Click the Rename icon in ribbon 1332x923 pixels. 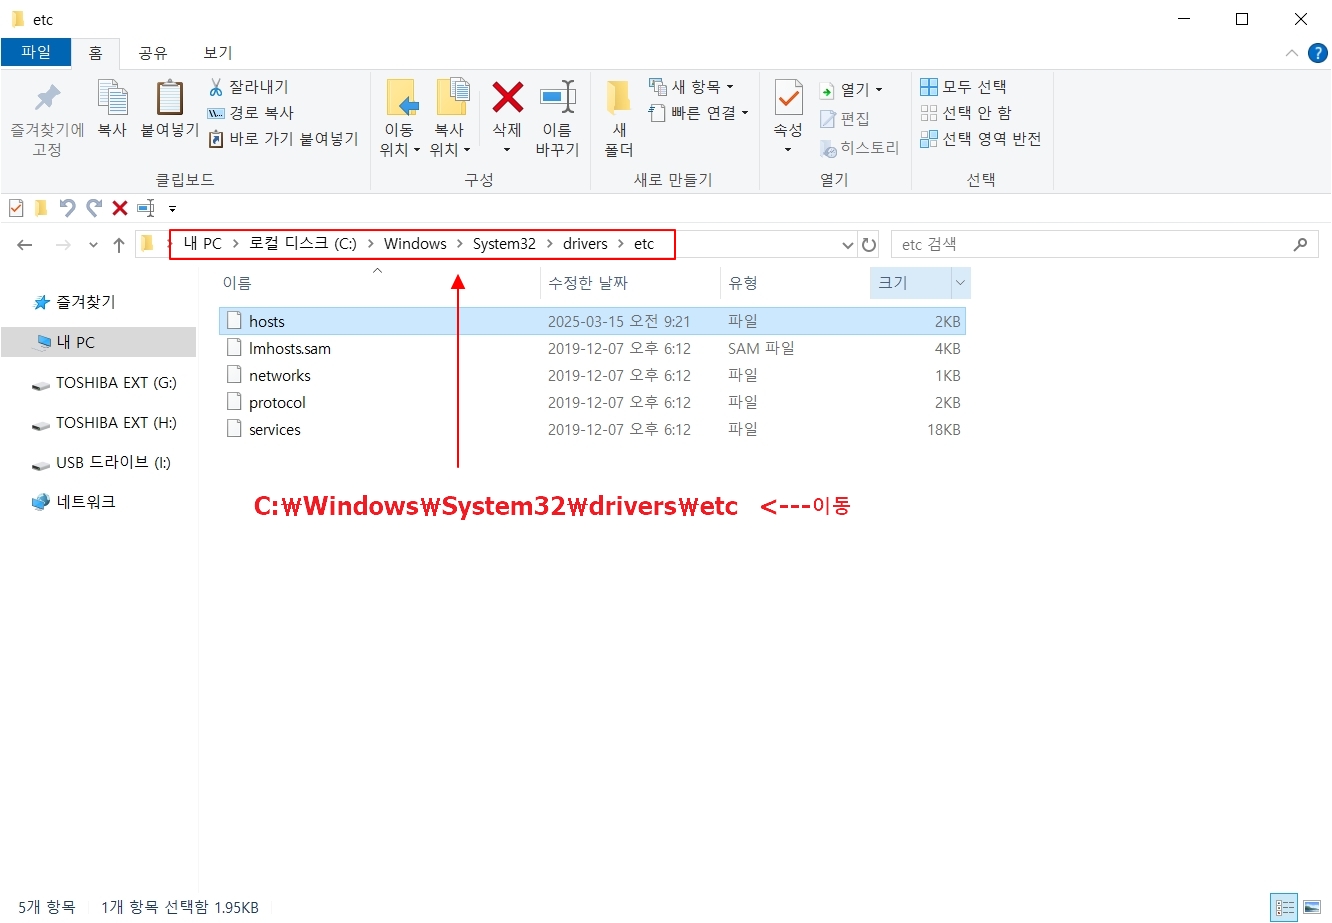point(557,98)
